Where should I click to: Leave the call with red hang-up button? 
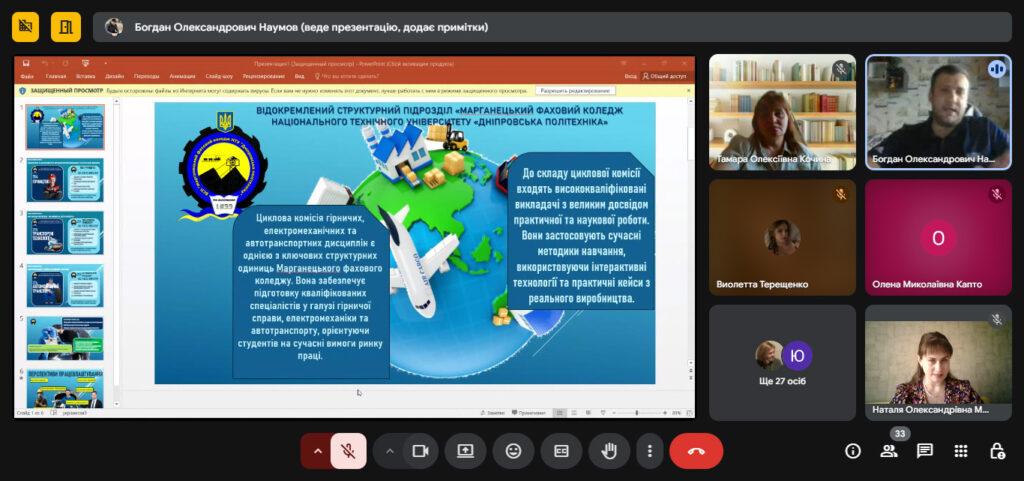point(696,451)
